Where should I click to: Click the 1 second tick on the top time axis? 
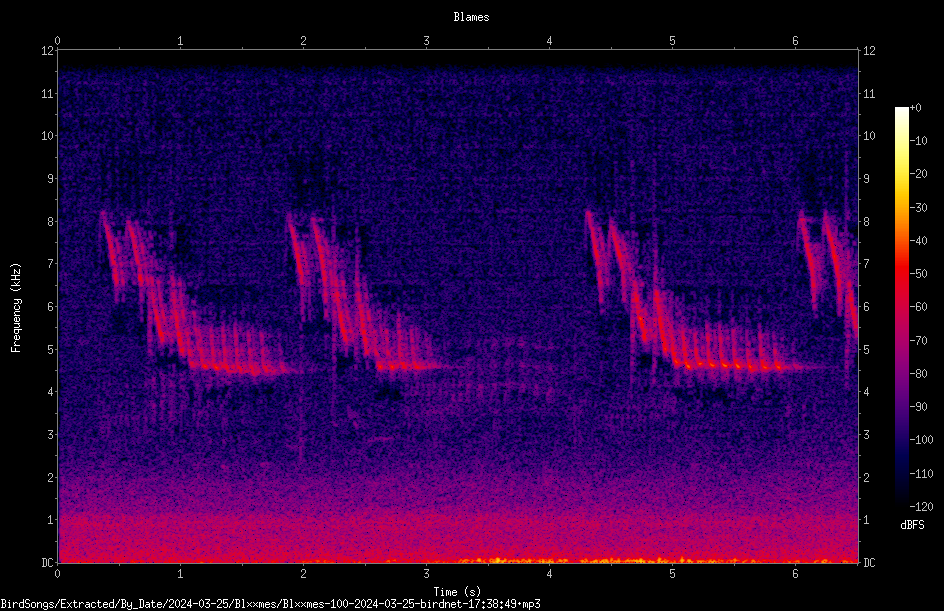[180, 41]
